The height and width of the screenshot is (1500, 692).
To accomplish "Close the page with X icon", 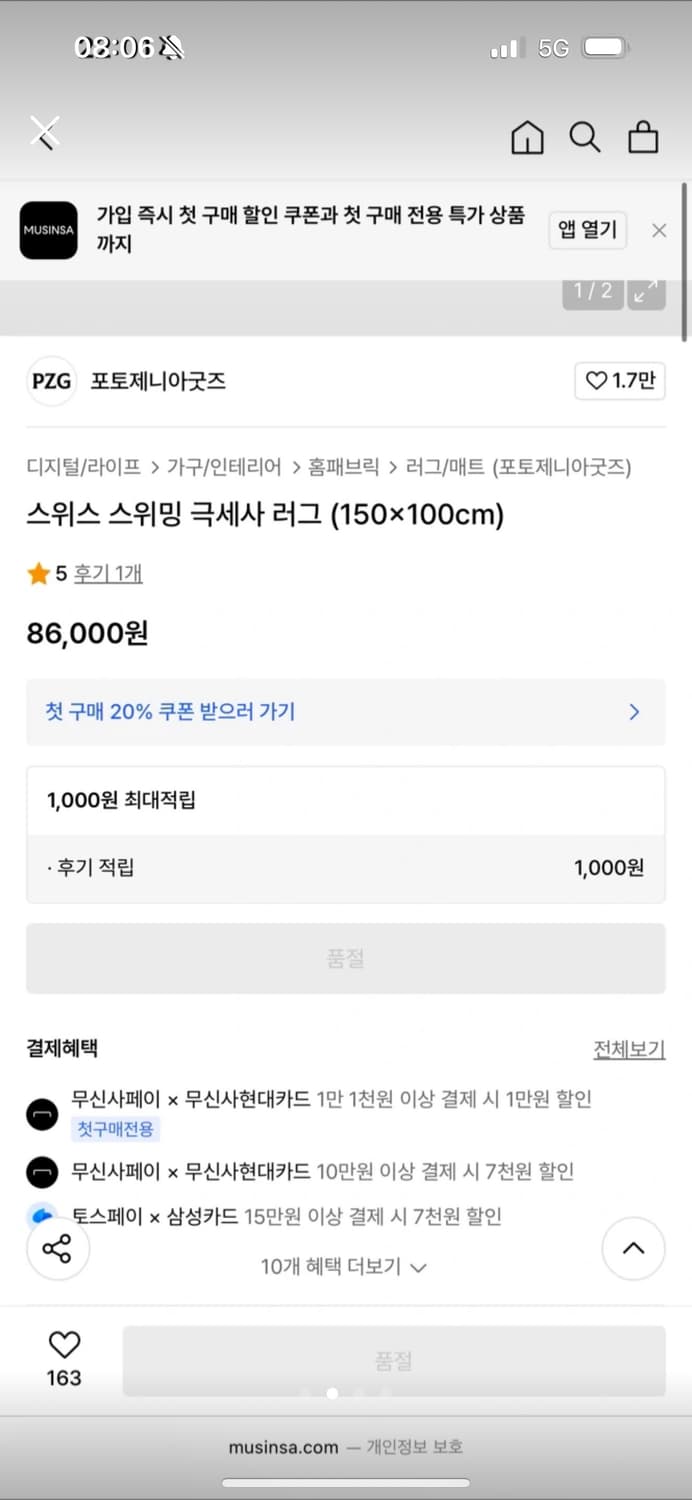I will pos(44,132).
